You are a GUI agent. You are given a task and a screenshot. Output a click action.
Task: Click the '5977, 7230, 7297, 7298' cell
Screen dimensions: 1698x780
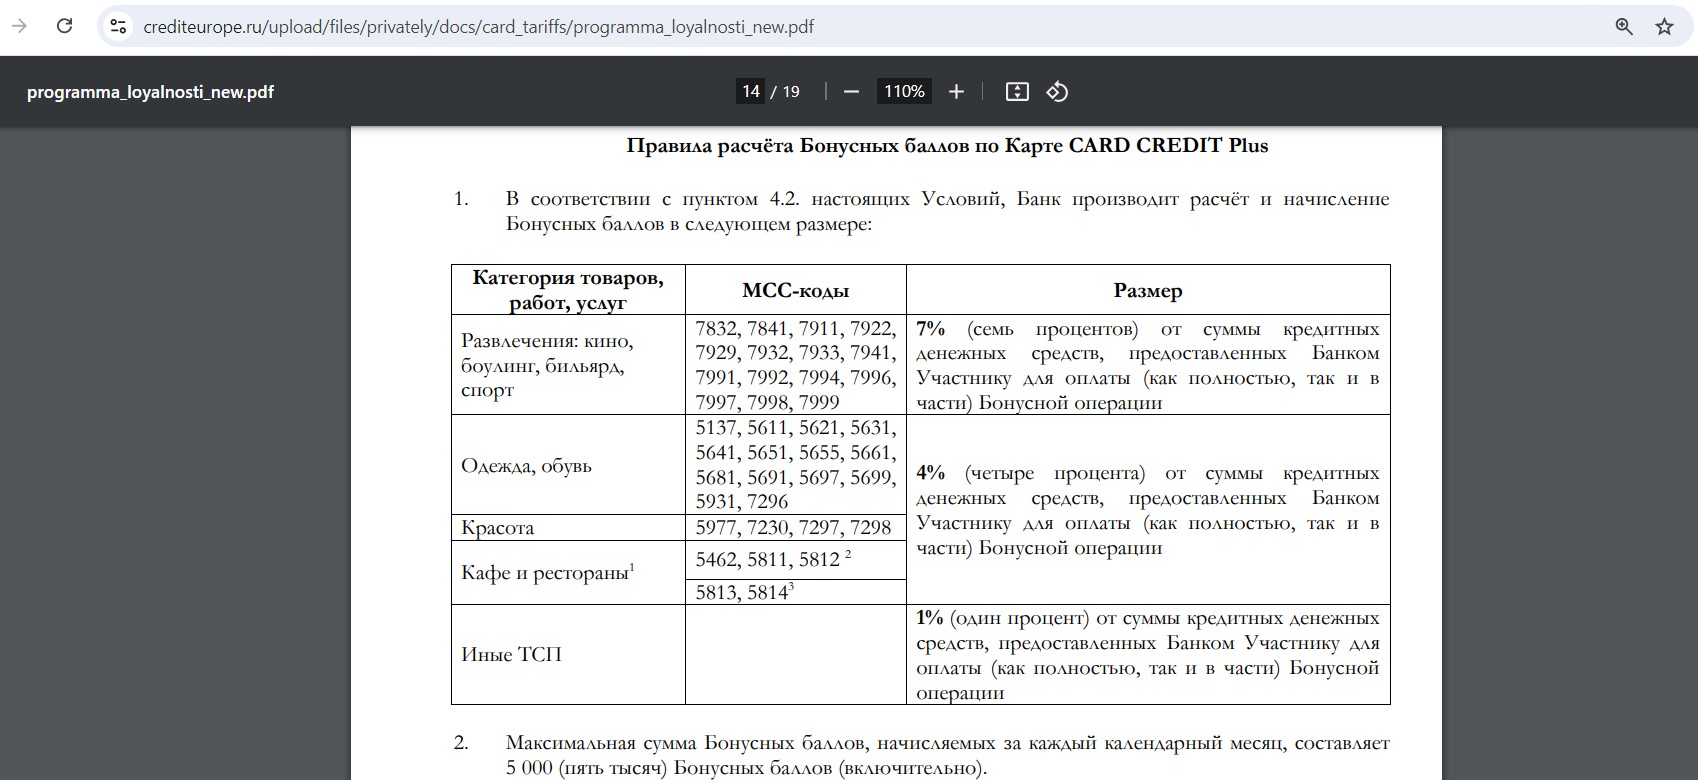click(x=796, y=528)
